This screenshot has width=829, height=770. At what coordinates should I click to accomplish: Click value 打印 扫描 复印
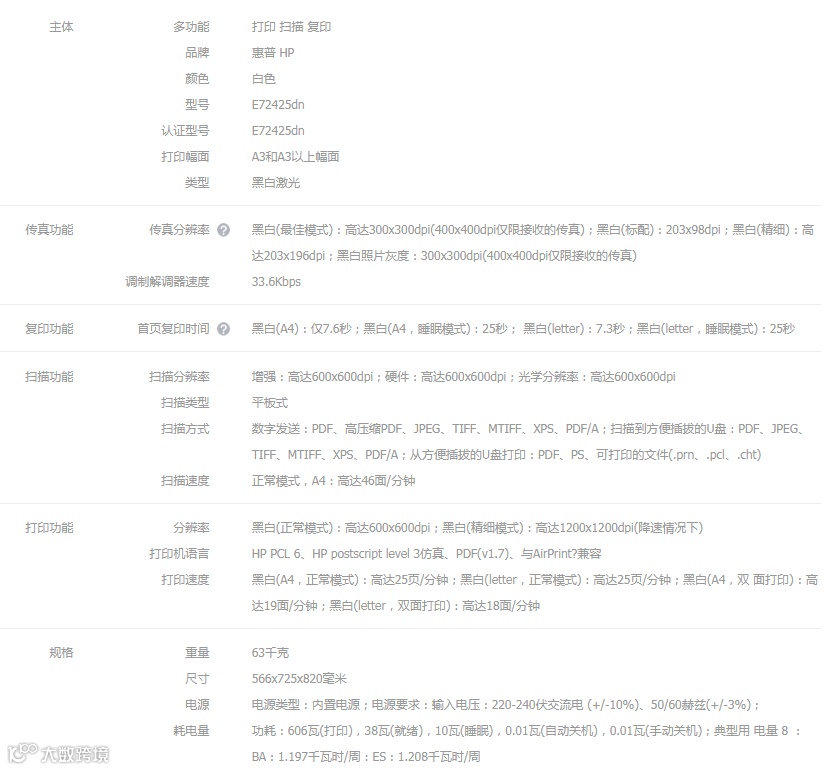tap(291, 27)
